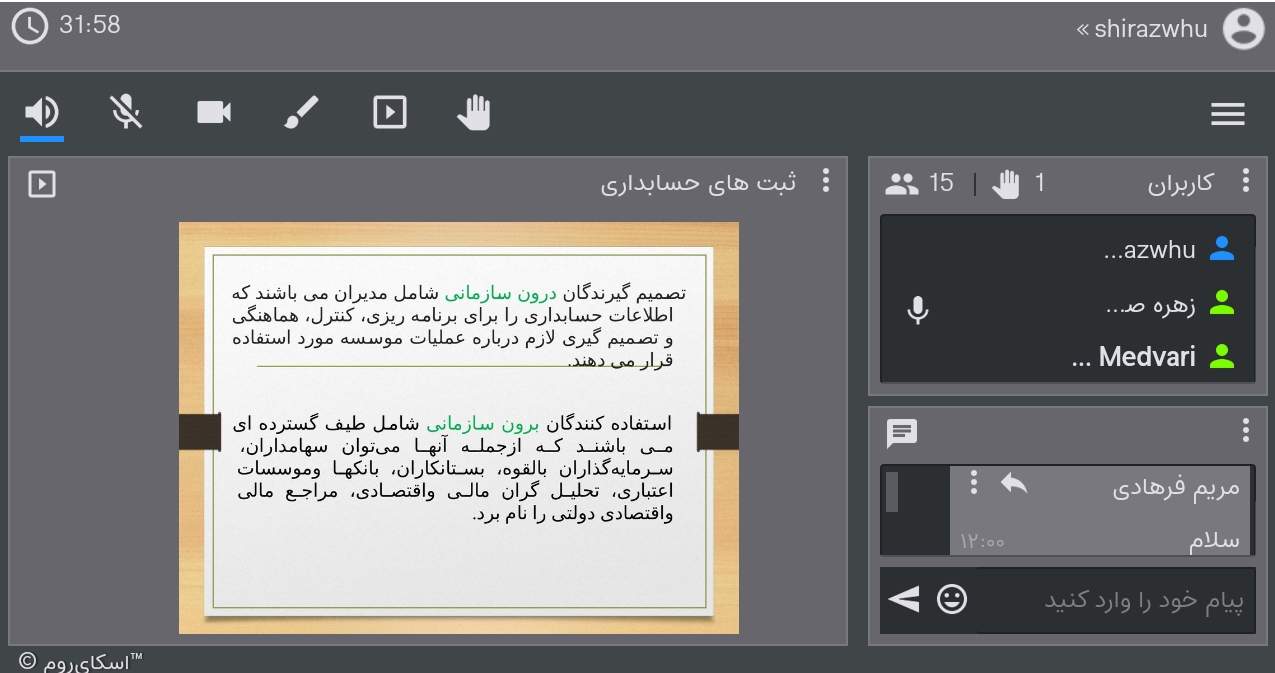Open the shirazwhu user account menu

pyautogui.click(x=1142, y=29)
